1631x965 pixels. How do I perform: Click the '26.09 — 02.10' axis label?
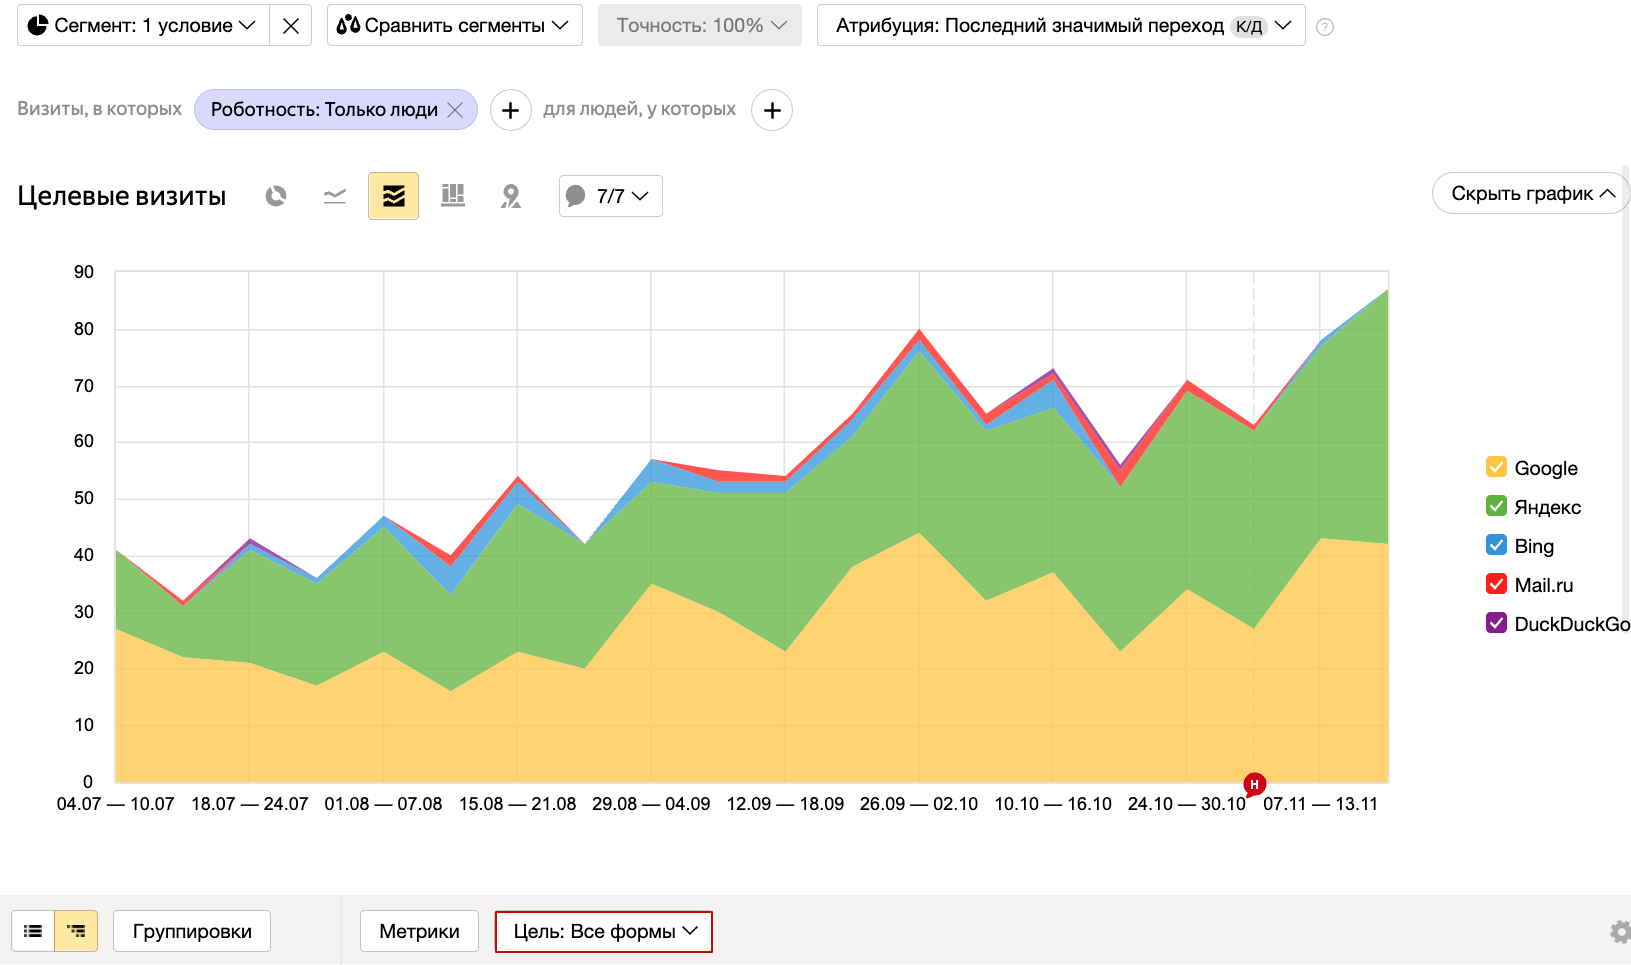point(919,804)
